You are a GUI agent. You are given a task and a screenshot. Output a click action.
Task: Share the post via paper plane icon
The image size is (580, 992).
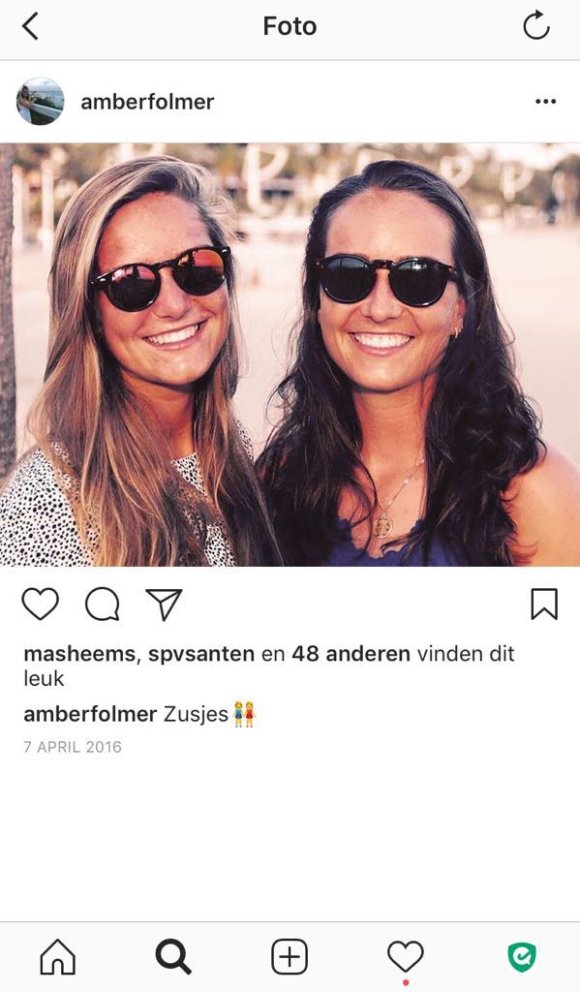[164, 604]
